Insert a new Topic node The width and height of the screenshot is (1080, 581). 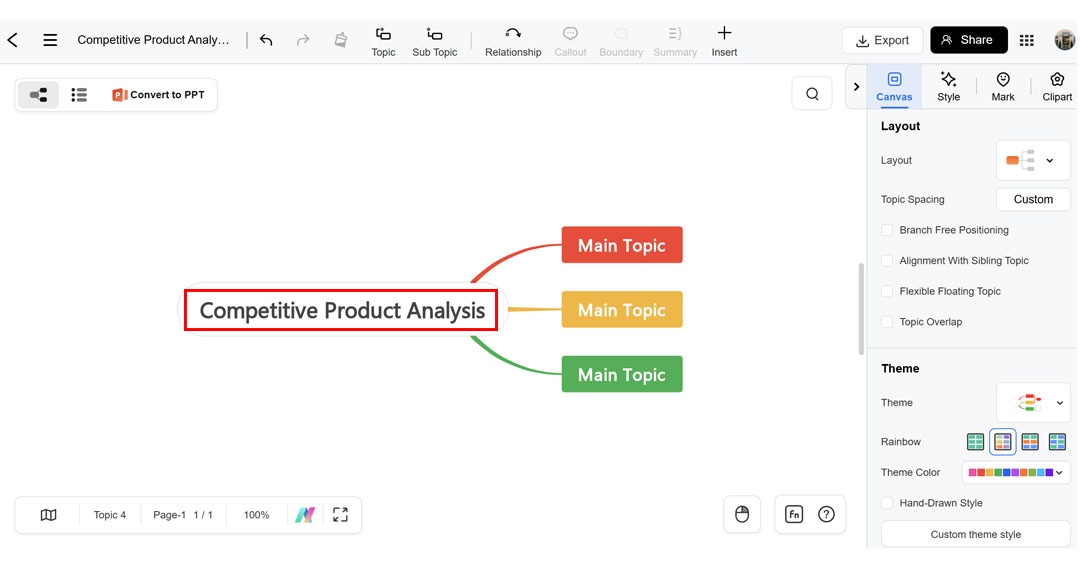click(383, 40)
